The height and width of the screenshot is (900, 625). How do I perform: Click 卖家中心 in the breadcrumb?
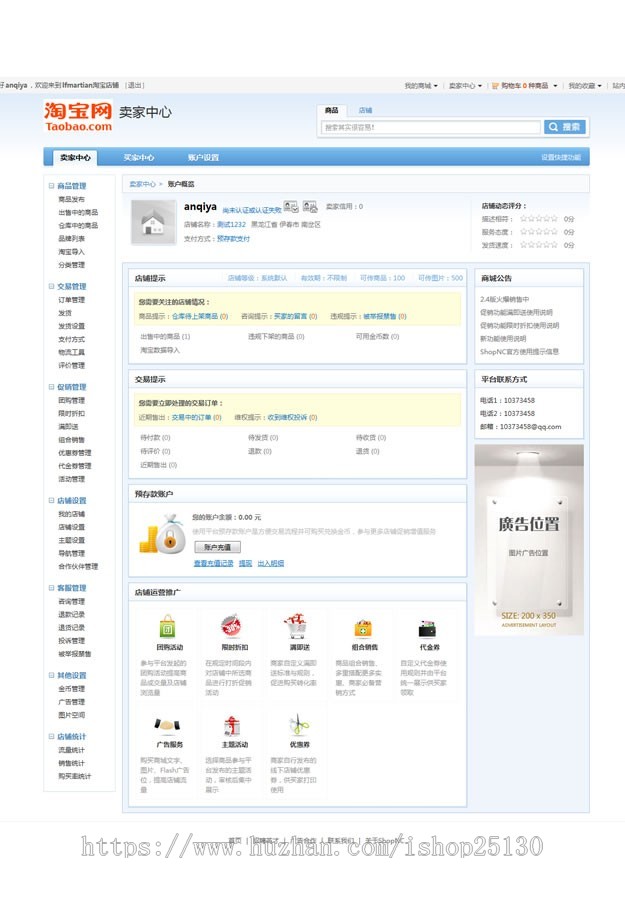[142, 184]
